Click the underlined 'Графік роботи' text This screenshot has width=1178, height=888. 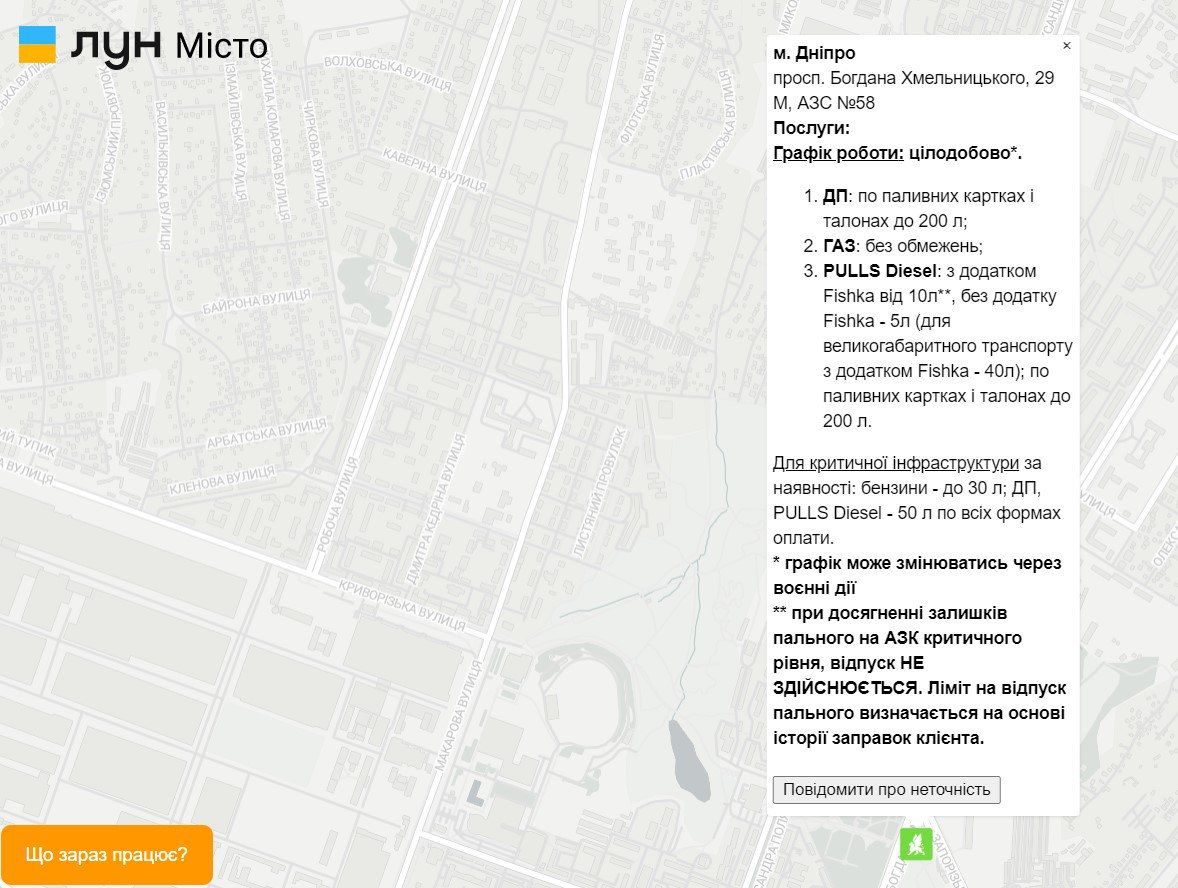click(x=838, y=153)
